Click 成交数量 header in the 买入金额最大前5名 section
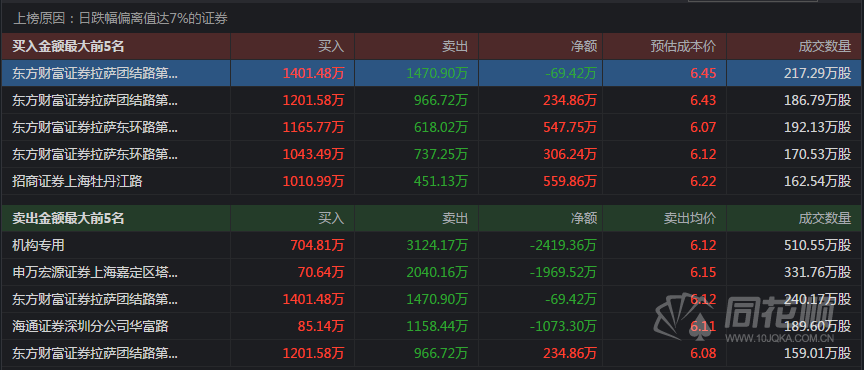The width and height of the screenshot is (864, 370). pyautogui.click(x=825, y=47)
